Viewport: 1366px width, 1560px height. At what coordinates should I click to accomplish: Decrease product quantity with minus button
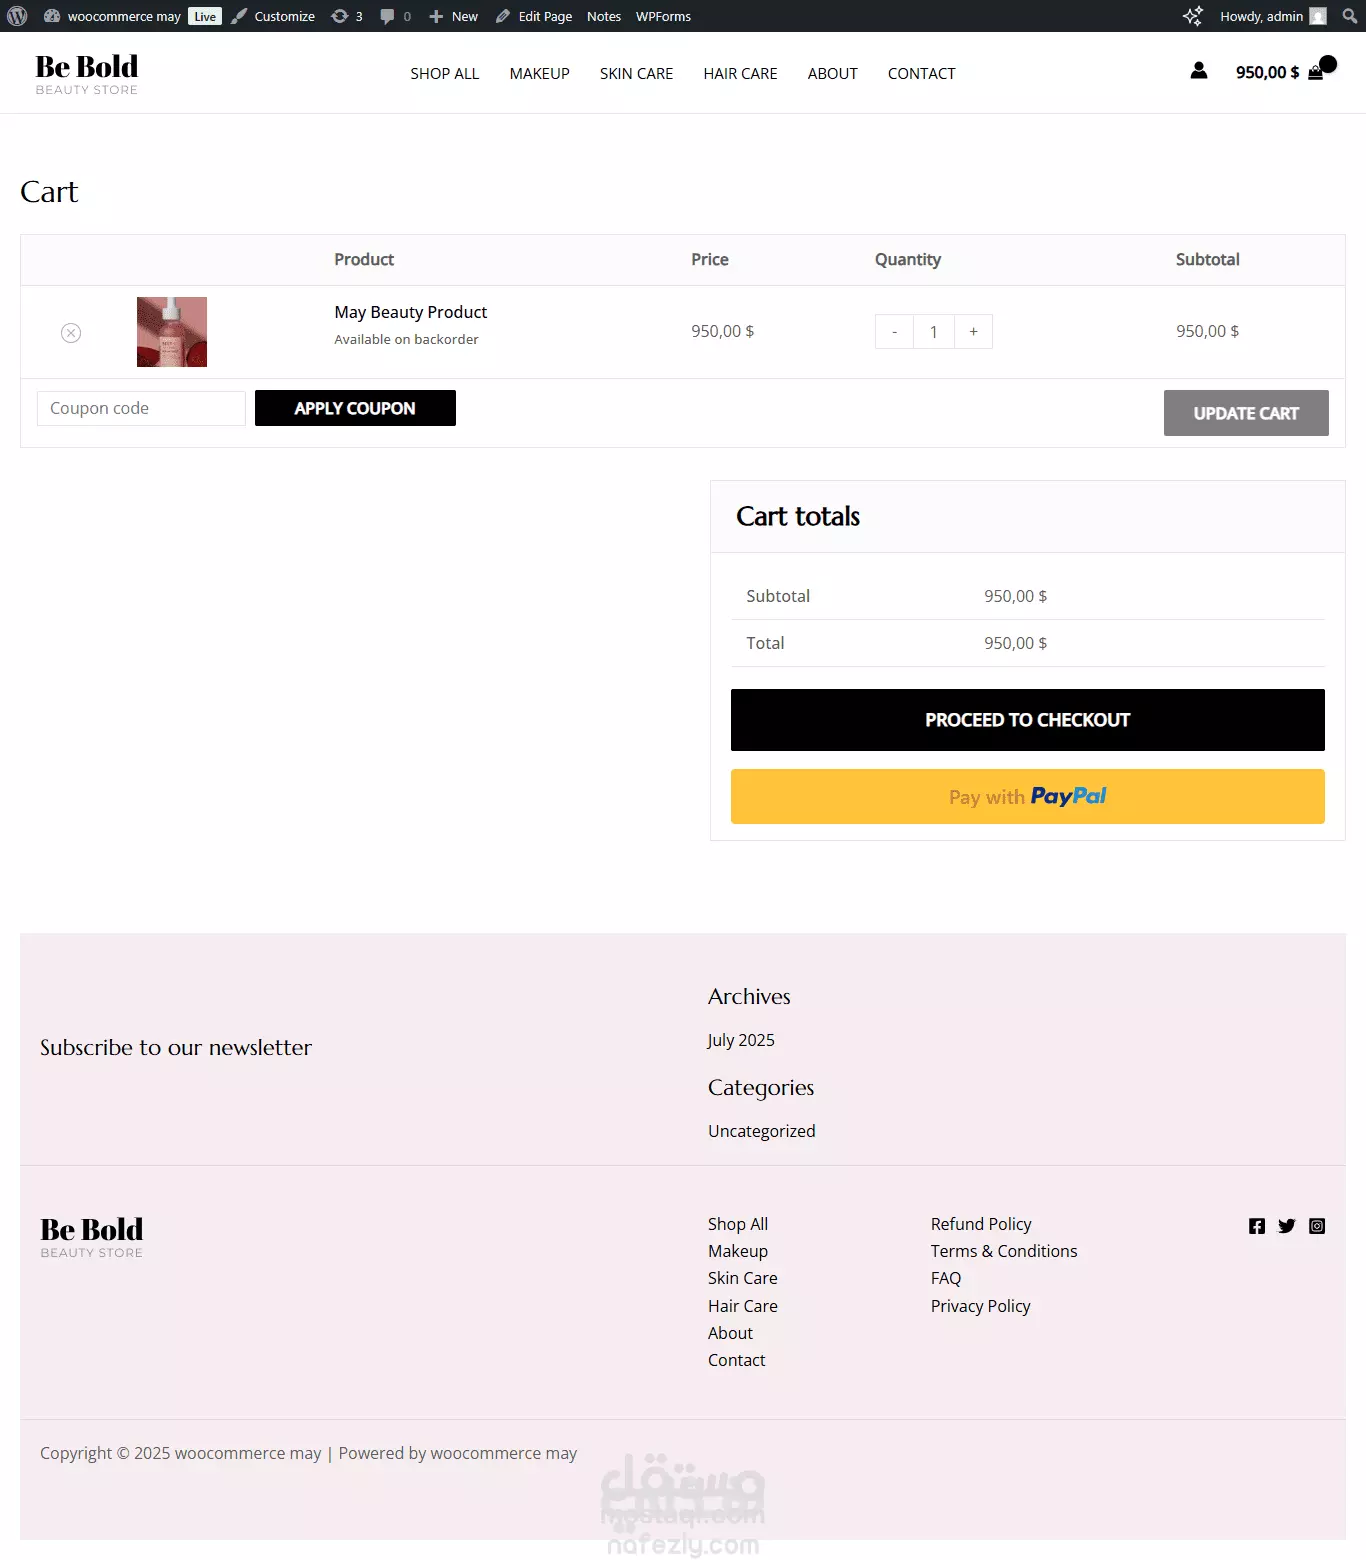click(x=894, y=332)
